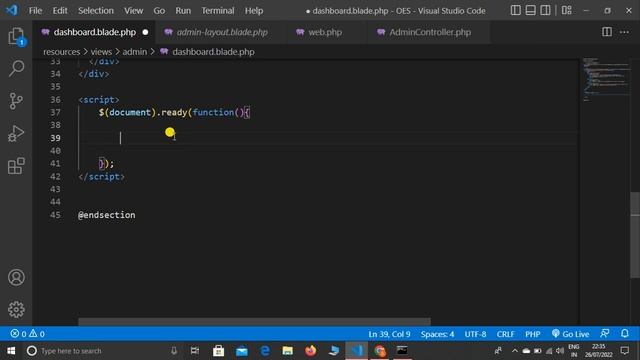The height and width of the screenshot is (360, 640).
Task: Show hidden system tray icons
Action: [x=515, y=351]
